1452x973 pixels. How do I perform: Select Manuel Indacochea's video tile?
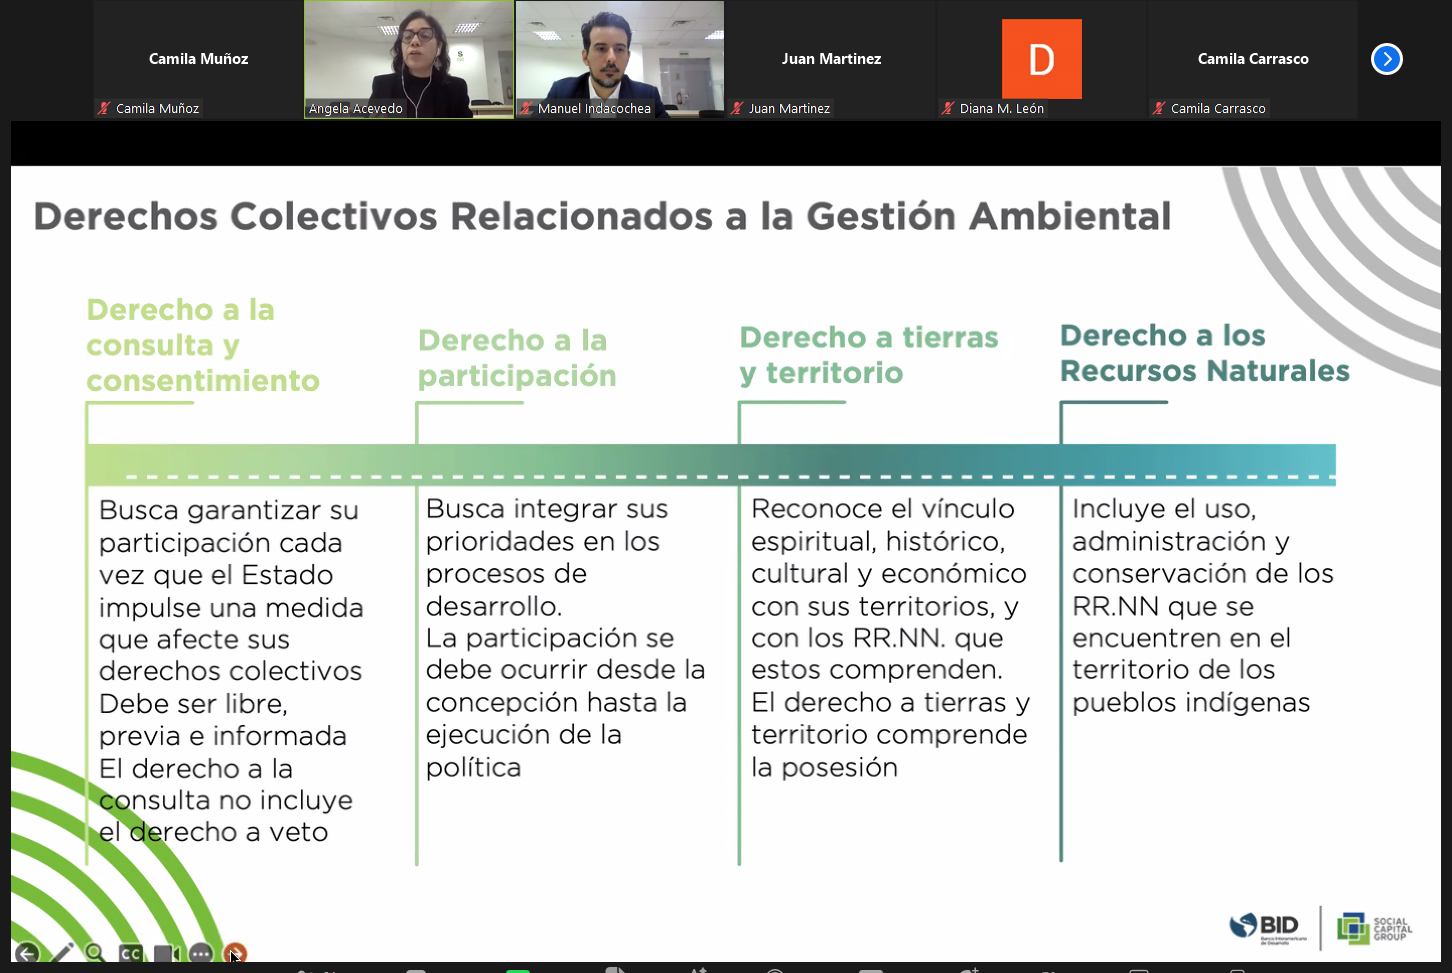(x=620, y=59)
